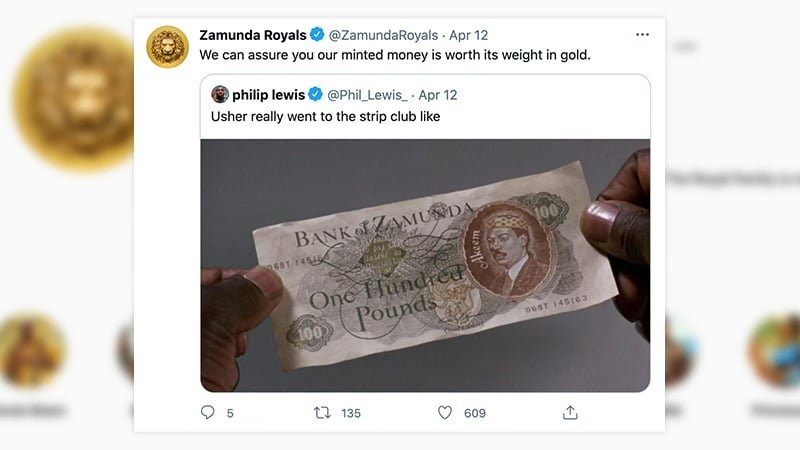Click the share upload icon
The height and width of the screenshot is (450, 800).
point(570,412)
